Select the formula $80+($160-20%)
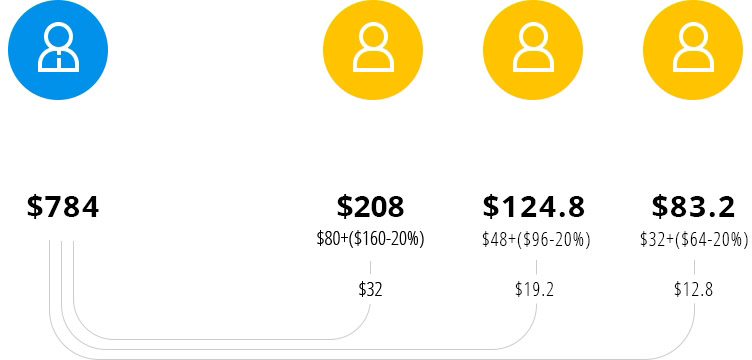752x360 pixels. [370, 239]
